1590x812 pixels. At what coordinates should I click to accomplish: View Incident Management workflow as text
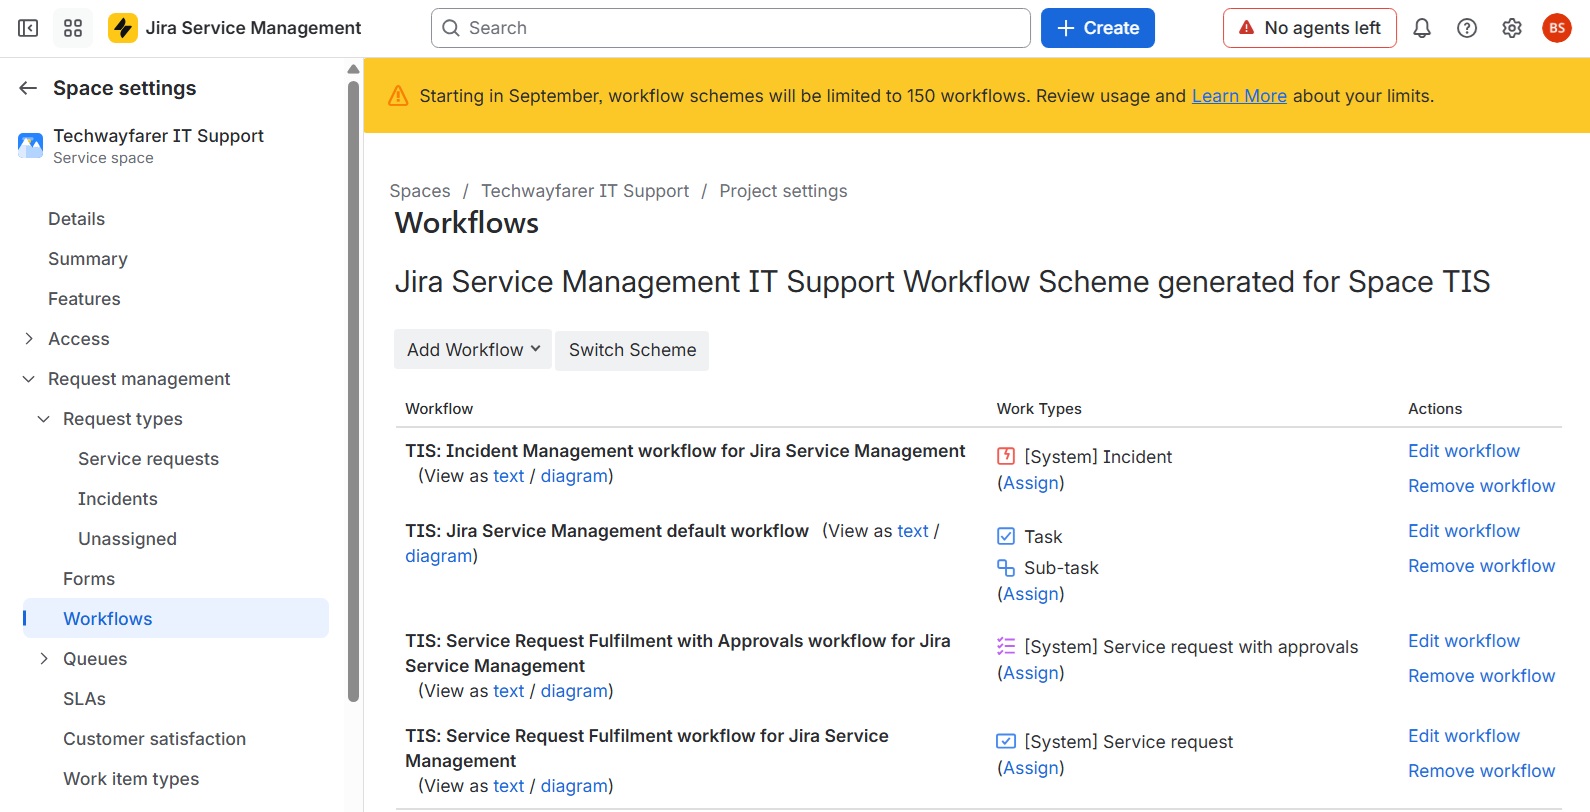(x=508, y=476)
